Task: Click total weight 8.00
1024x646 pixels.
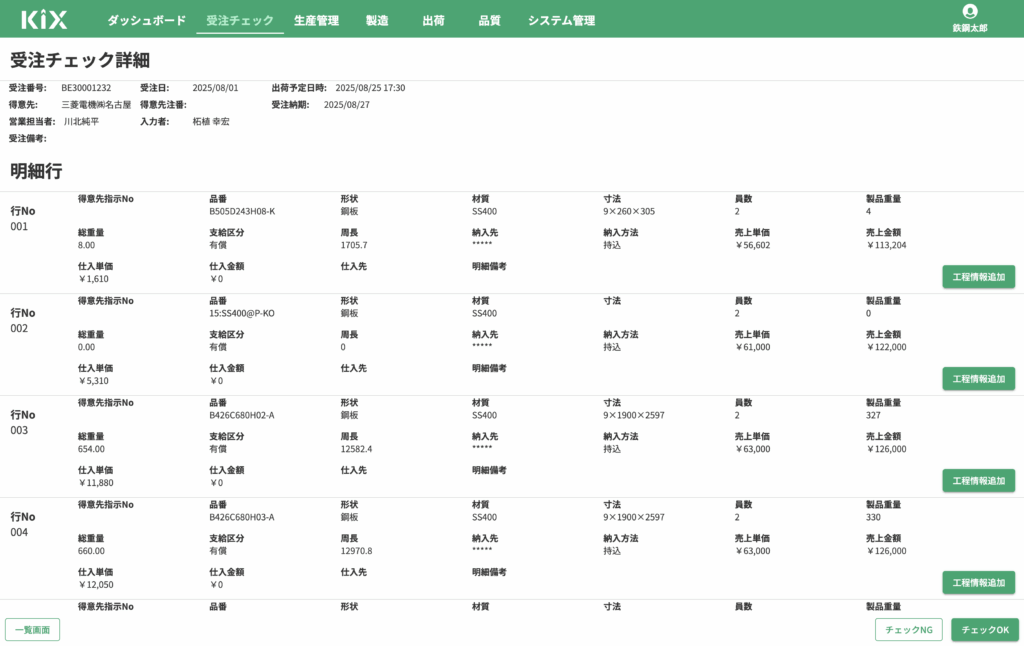Action: coord(86,246)
